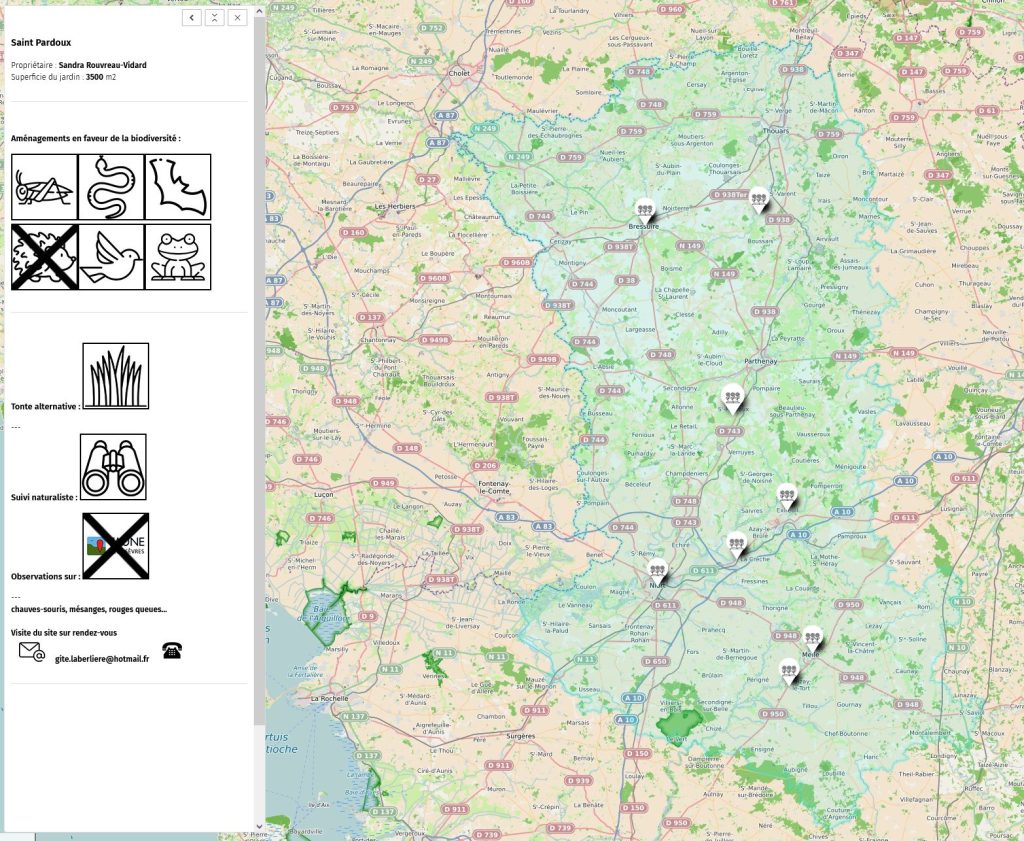
Task: Open the gite.laberliere@hotmail.fr email link
Action: pyautogui.click(x=101, y=658)
